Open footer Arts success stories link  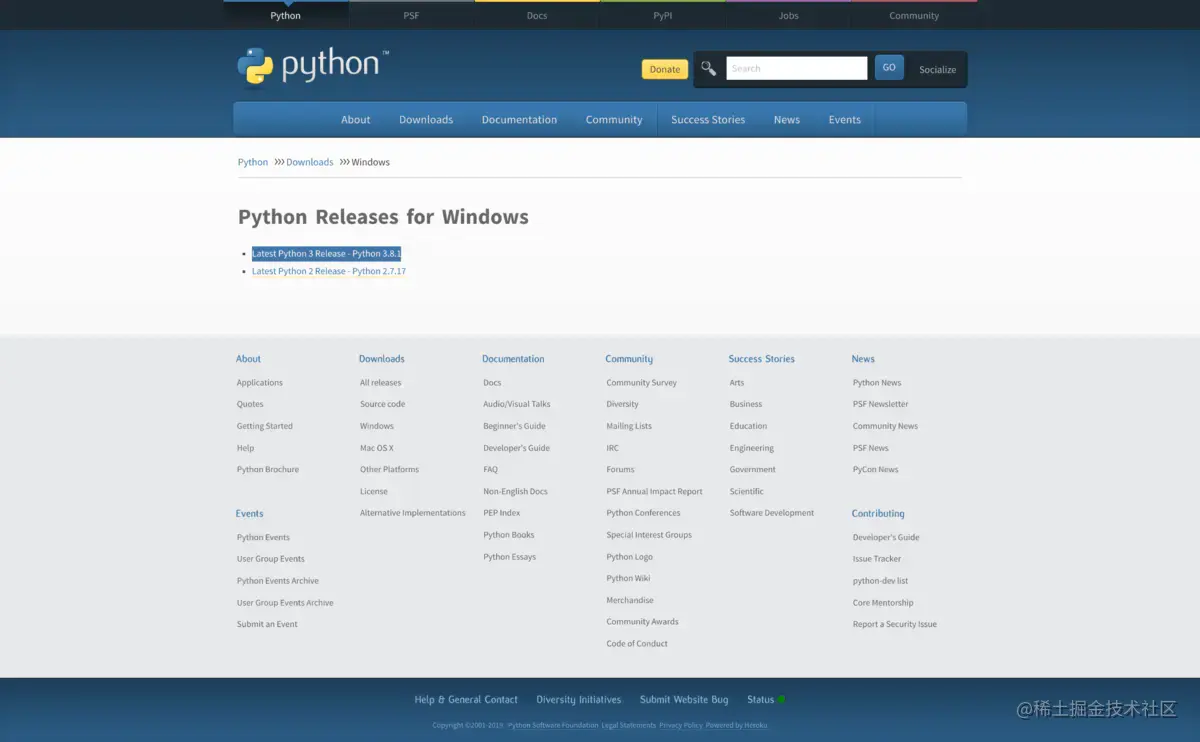coord(737,383)
